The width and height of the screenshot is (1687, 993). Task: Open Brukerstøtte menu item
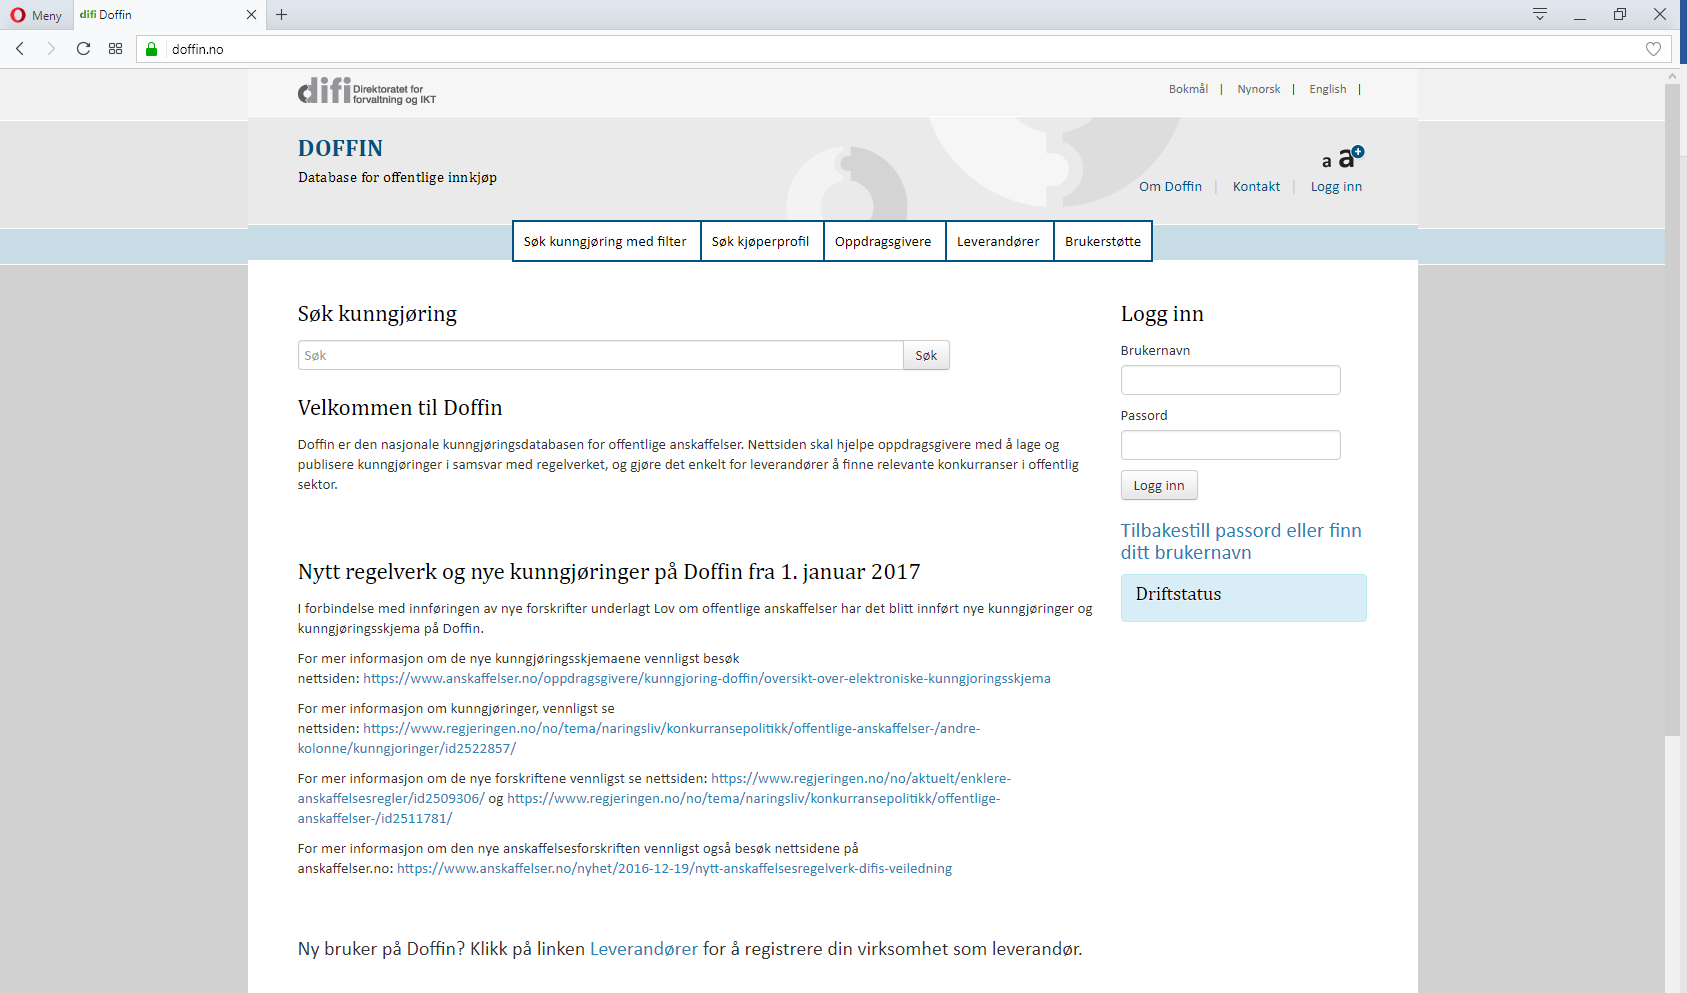click(x=1103, y=241)
